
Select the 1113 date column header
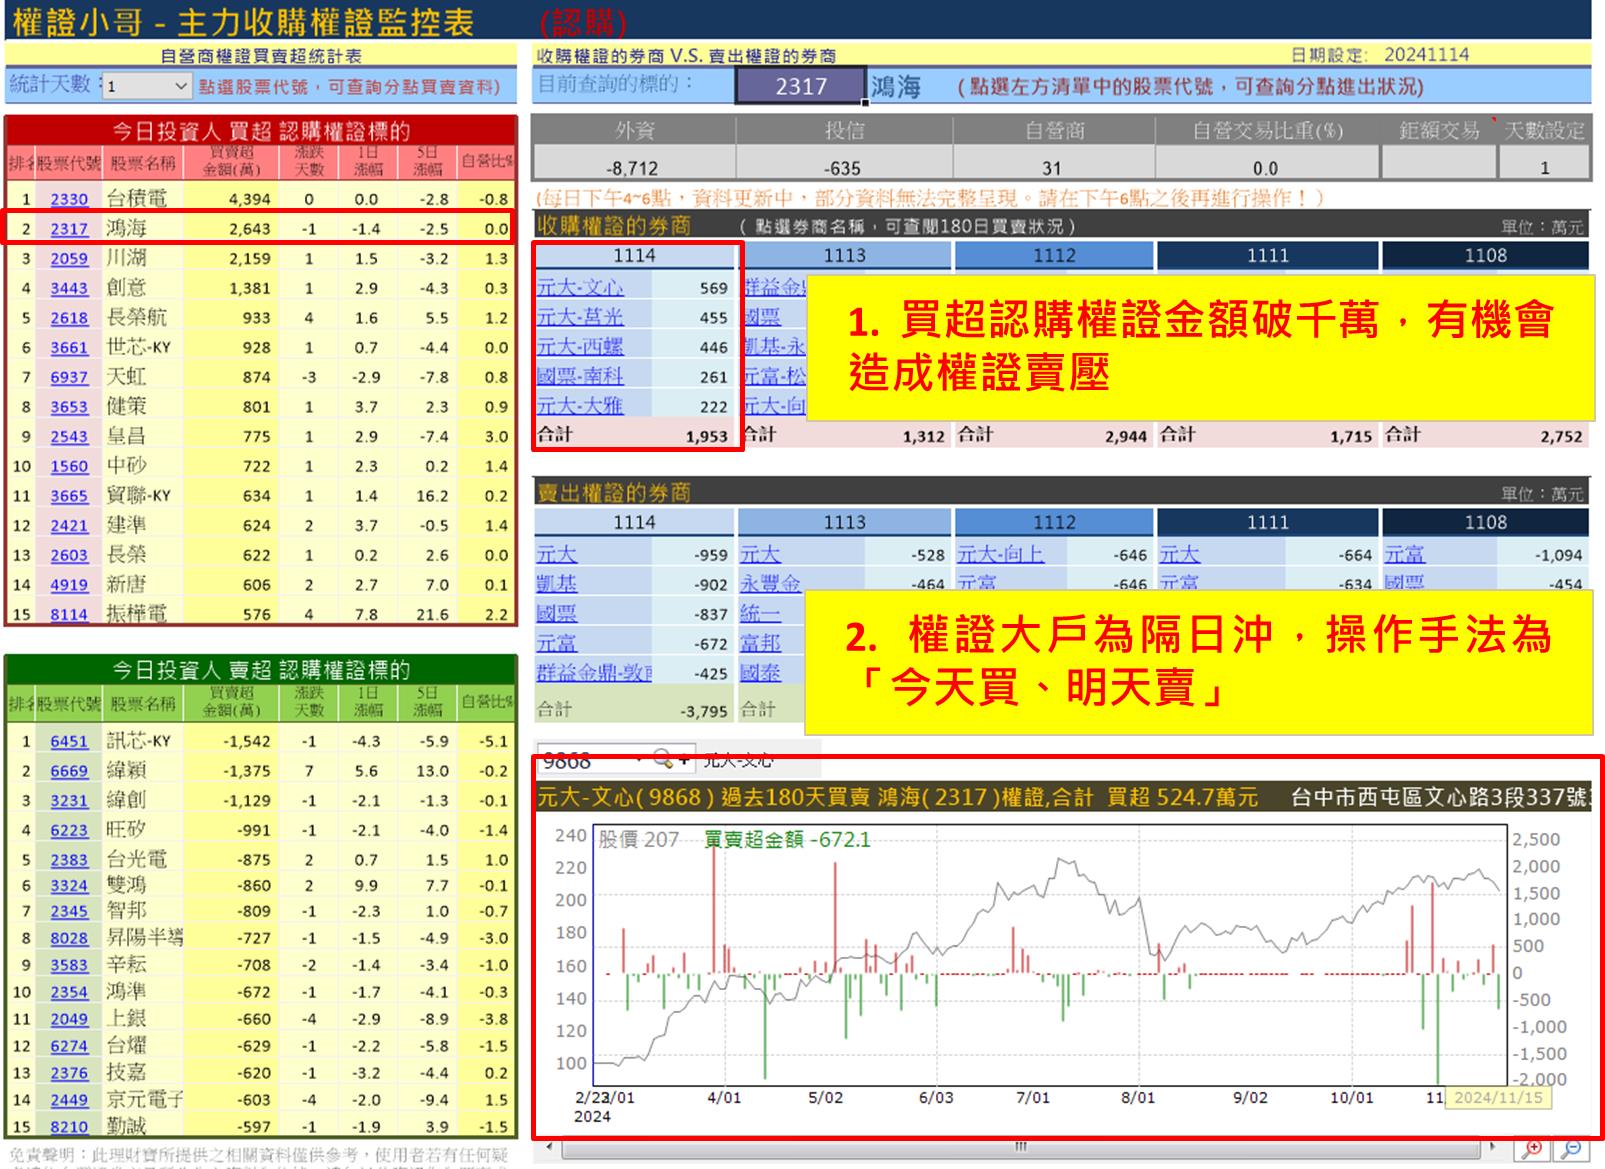843,255
